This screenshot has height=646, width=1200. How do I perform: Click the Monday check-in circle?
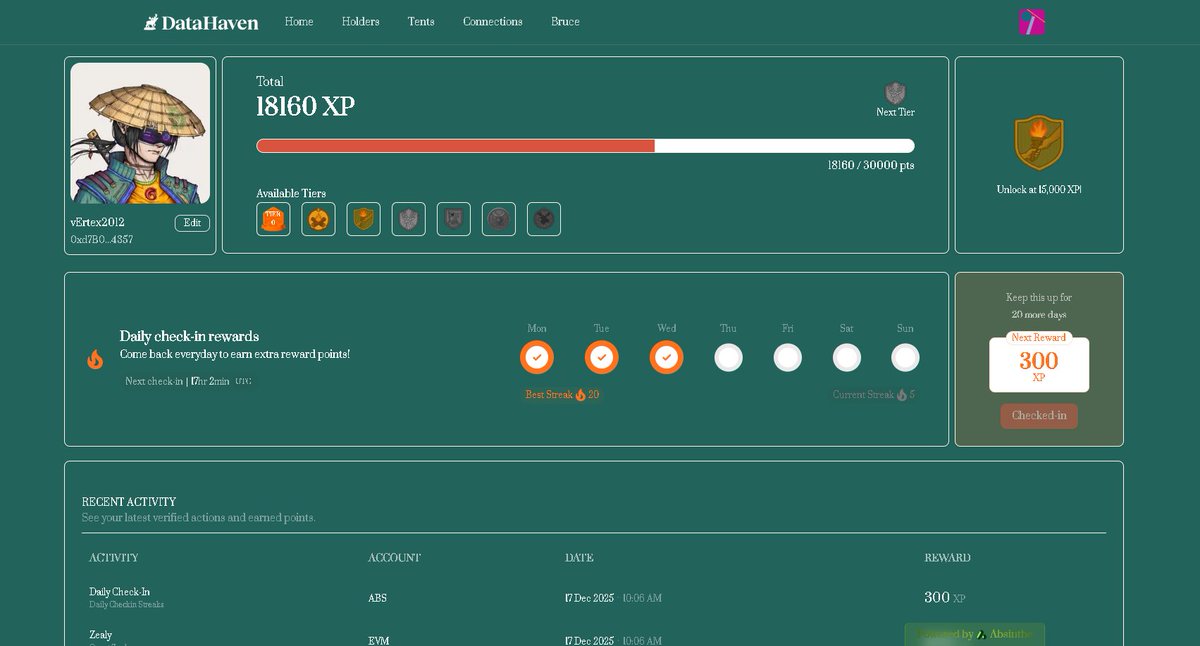537,357
